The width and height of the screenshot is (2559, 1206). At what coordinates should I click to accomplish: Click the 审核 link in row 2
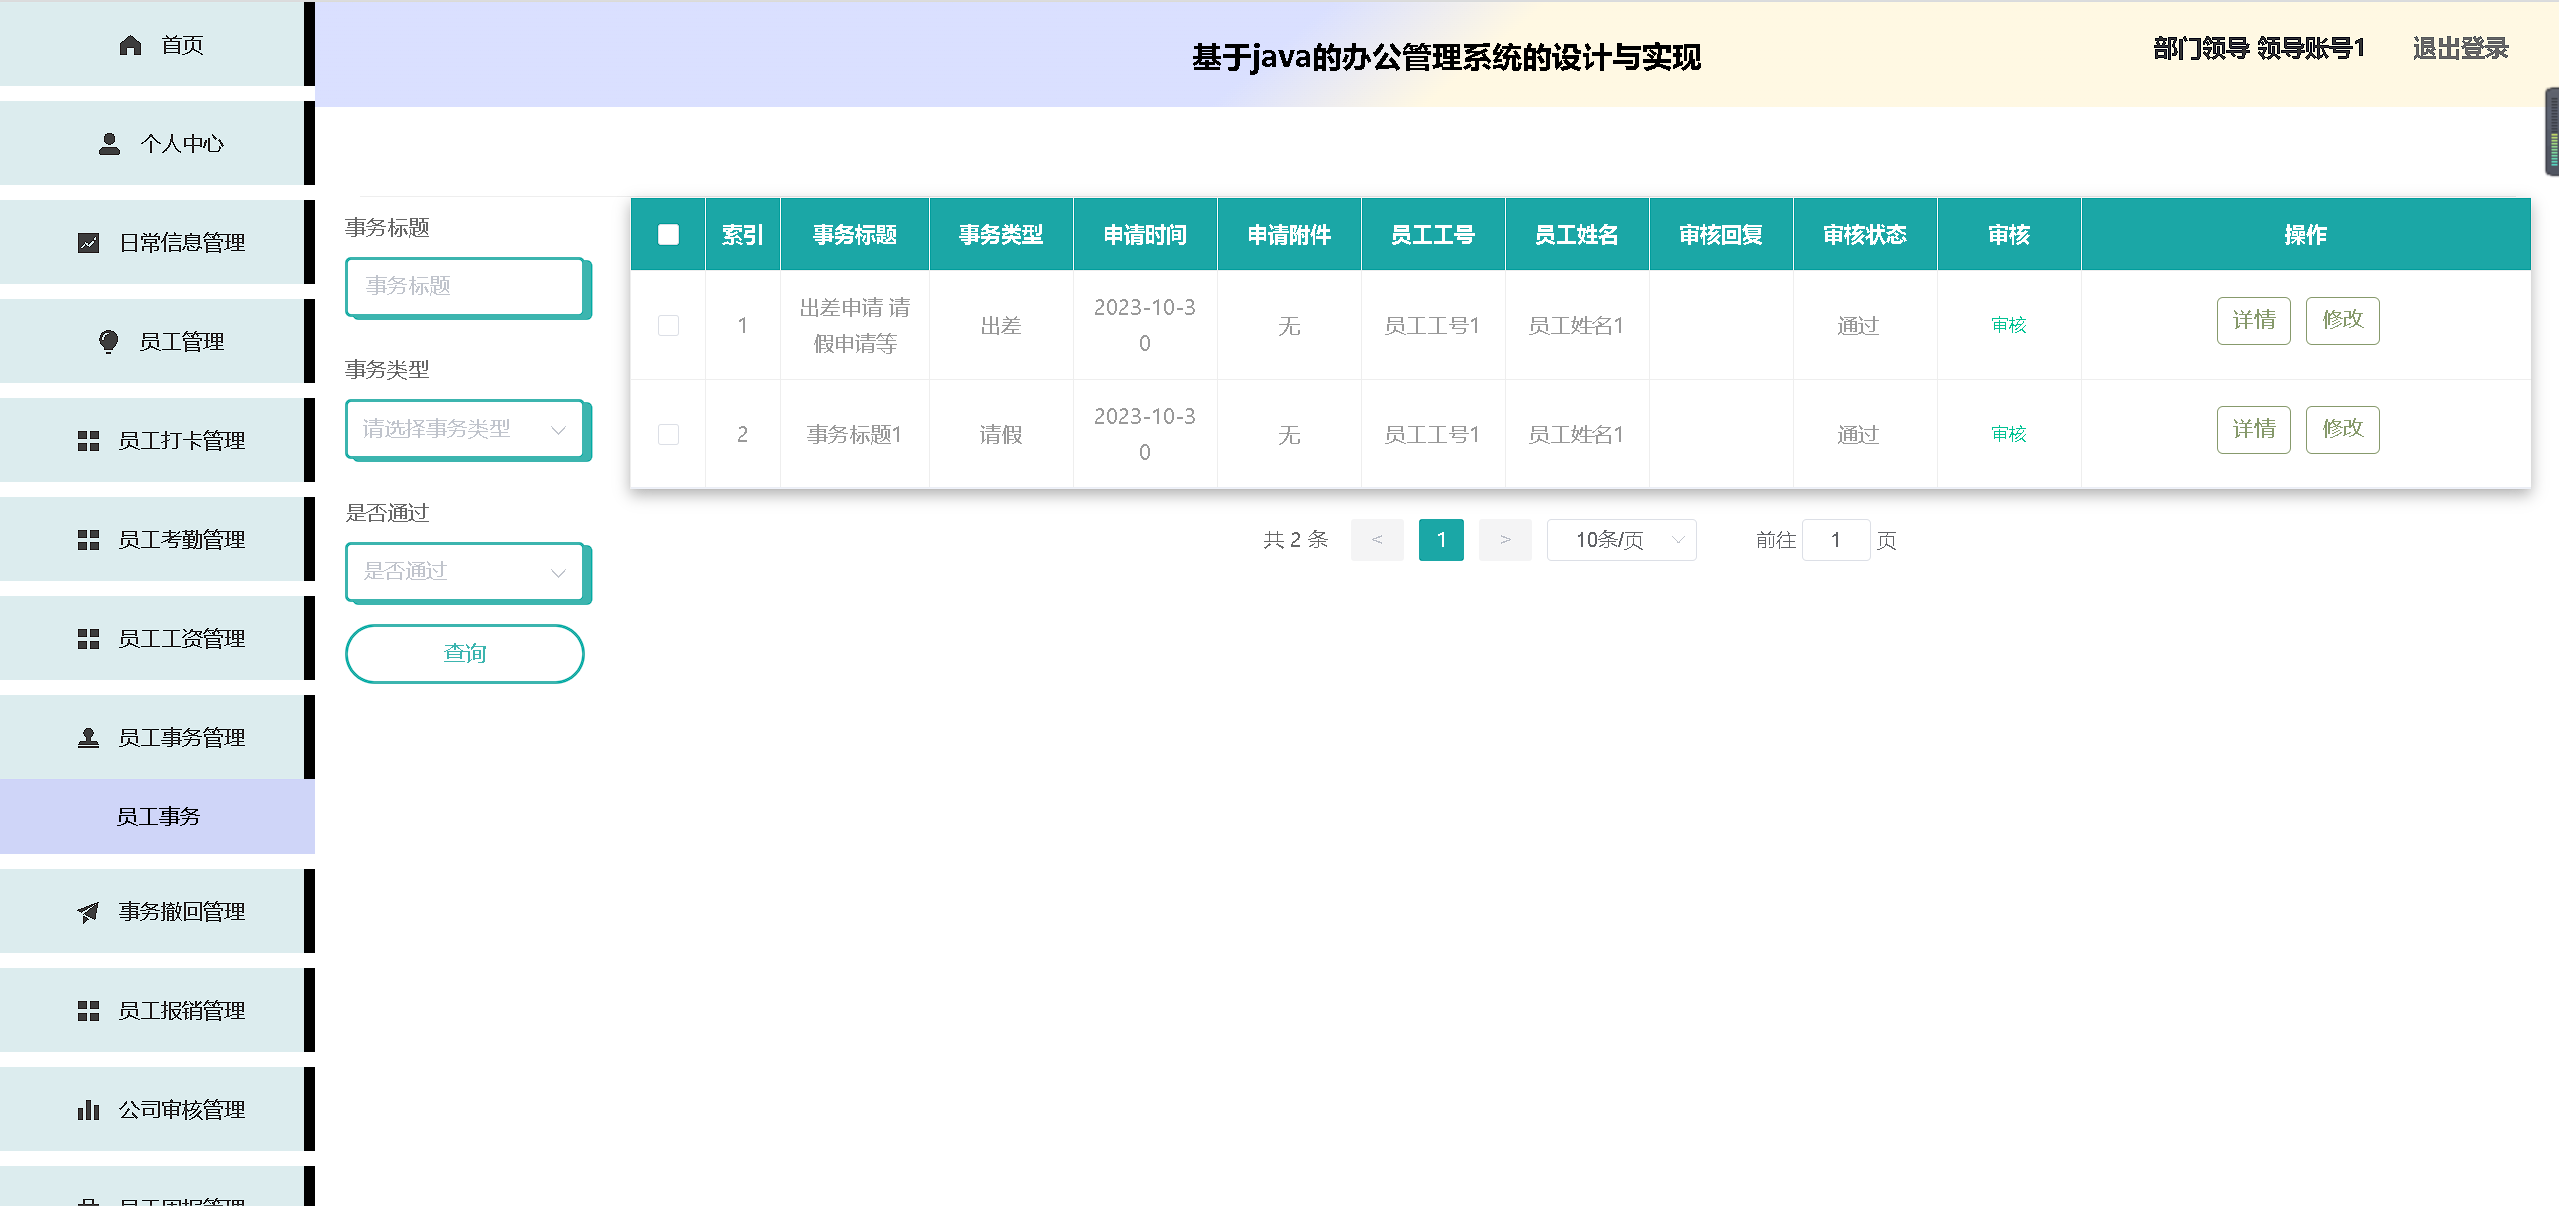(x=2008, y=434)
